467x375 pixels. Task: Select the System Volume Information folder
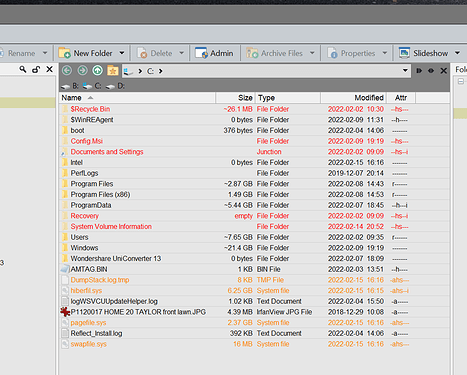pos(111,226)
